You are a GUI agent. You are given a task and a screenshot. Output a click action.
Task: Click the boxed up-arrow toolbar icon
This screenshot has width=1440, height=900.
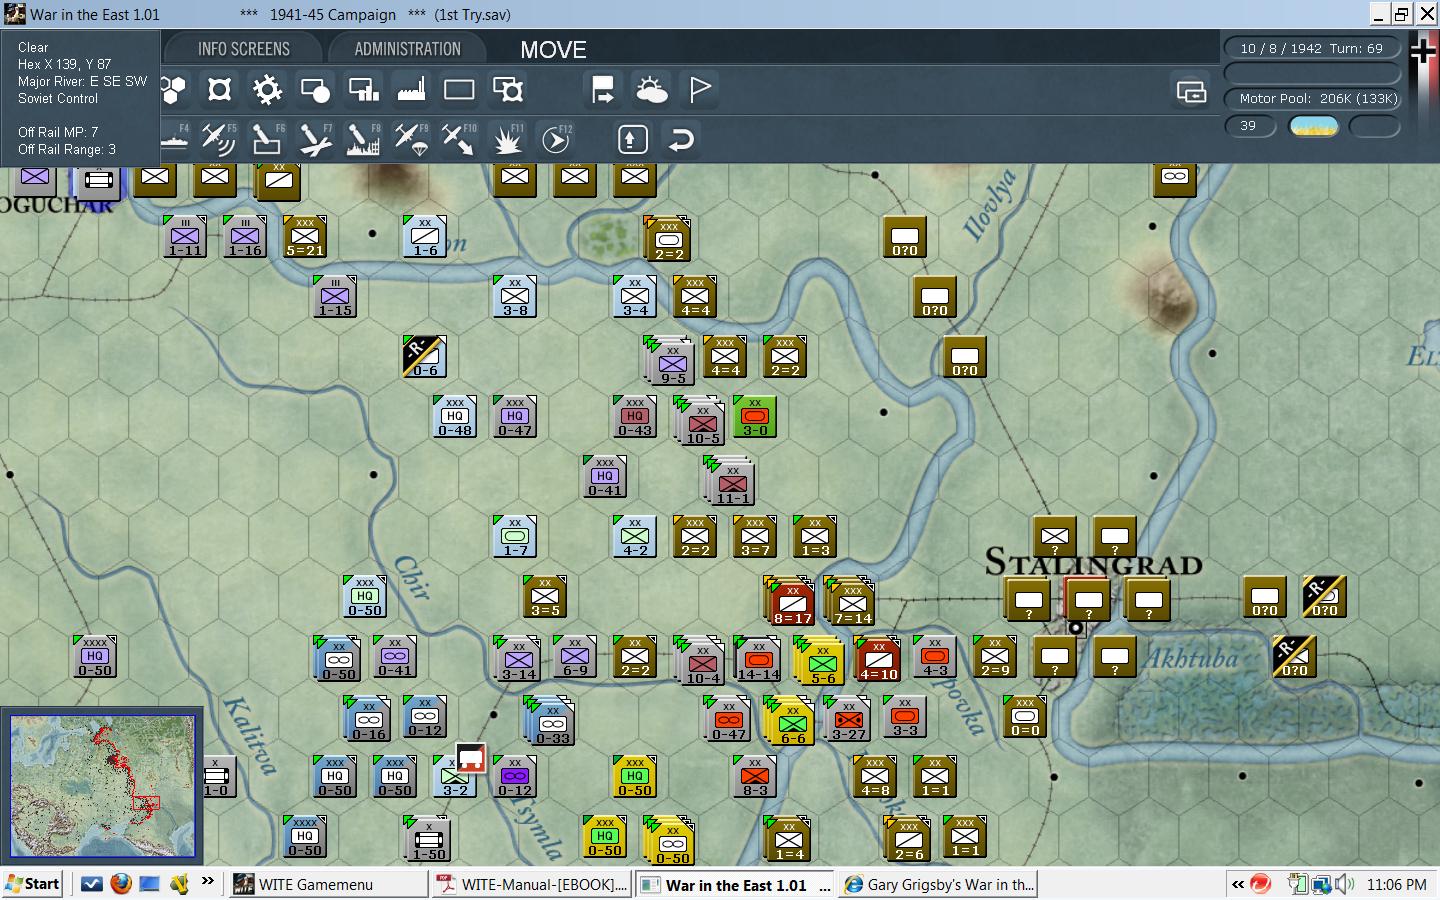(633, 139)
